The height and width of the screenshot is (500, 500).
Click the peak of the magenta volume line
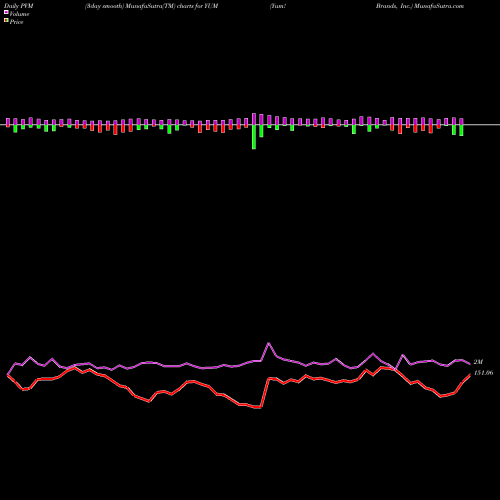269,343
